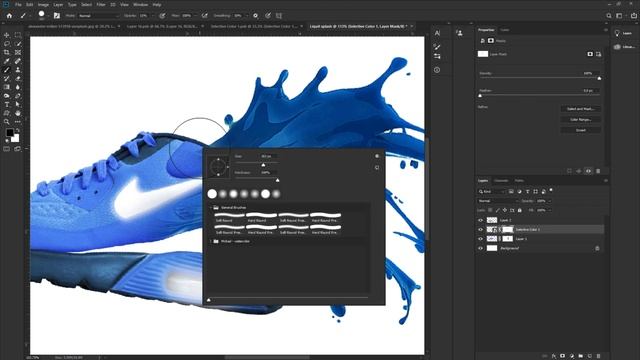Select first Hard Round brush preset

[261, 217]
